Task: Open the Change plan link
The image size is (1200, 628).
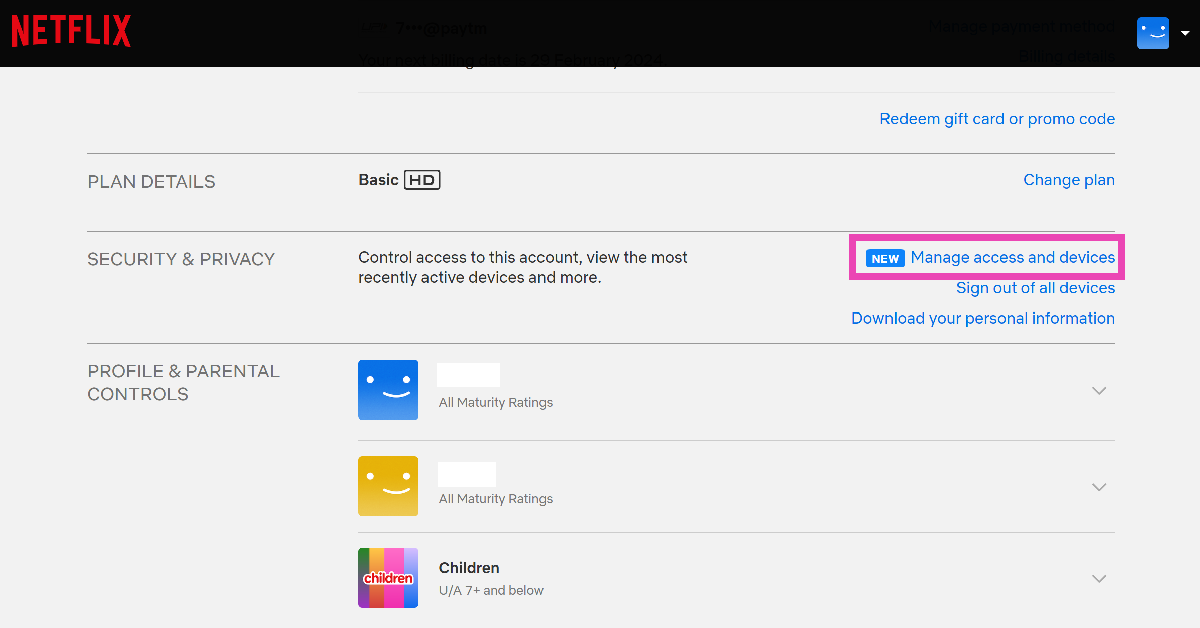Action: pyautogui.click(x=1069, y=180)
